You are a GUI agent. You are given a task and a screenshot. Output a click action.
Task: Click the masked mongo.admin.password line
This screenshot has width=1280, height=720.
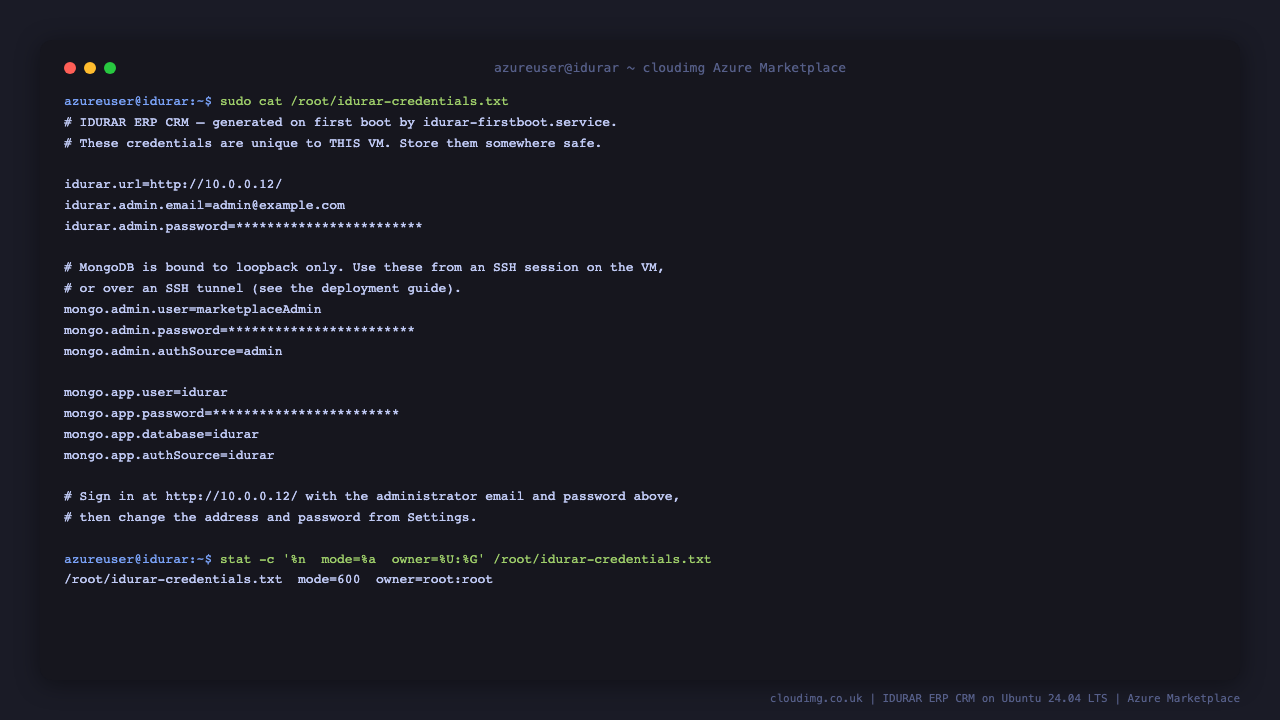point(239,330)
